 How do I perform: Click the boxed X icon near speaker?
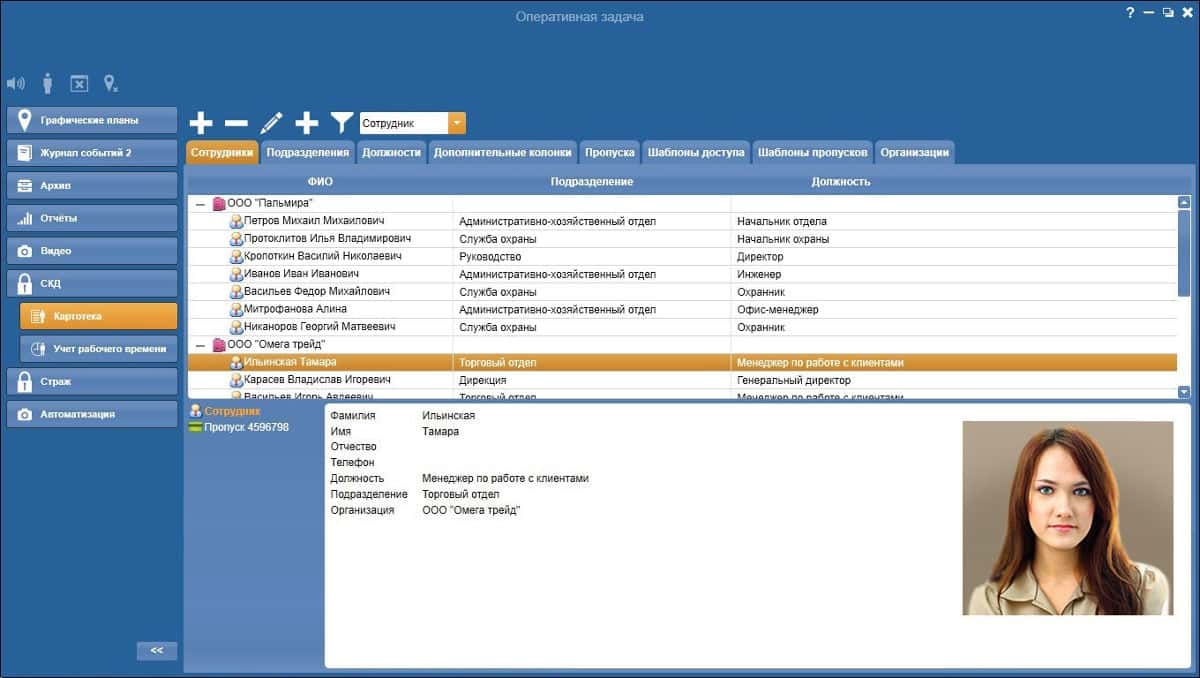[79, 84]
